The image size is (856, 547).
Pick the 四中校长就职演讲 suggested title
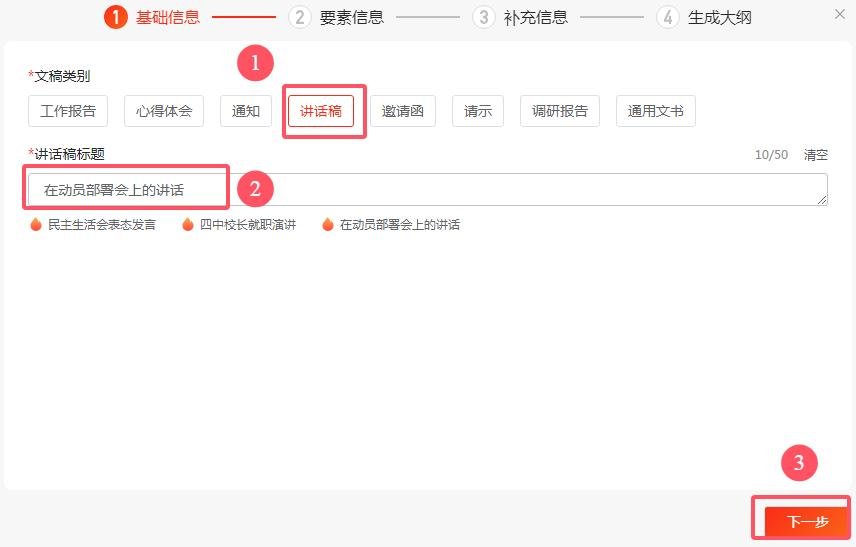click(x=248, y=225)
